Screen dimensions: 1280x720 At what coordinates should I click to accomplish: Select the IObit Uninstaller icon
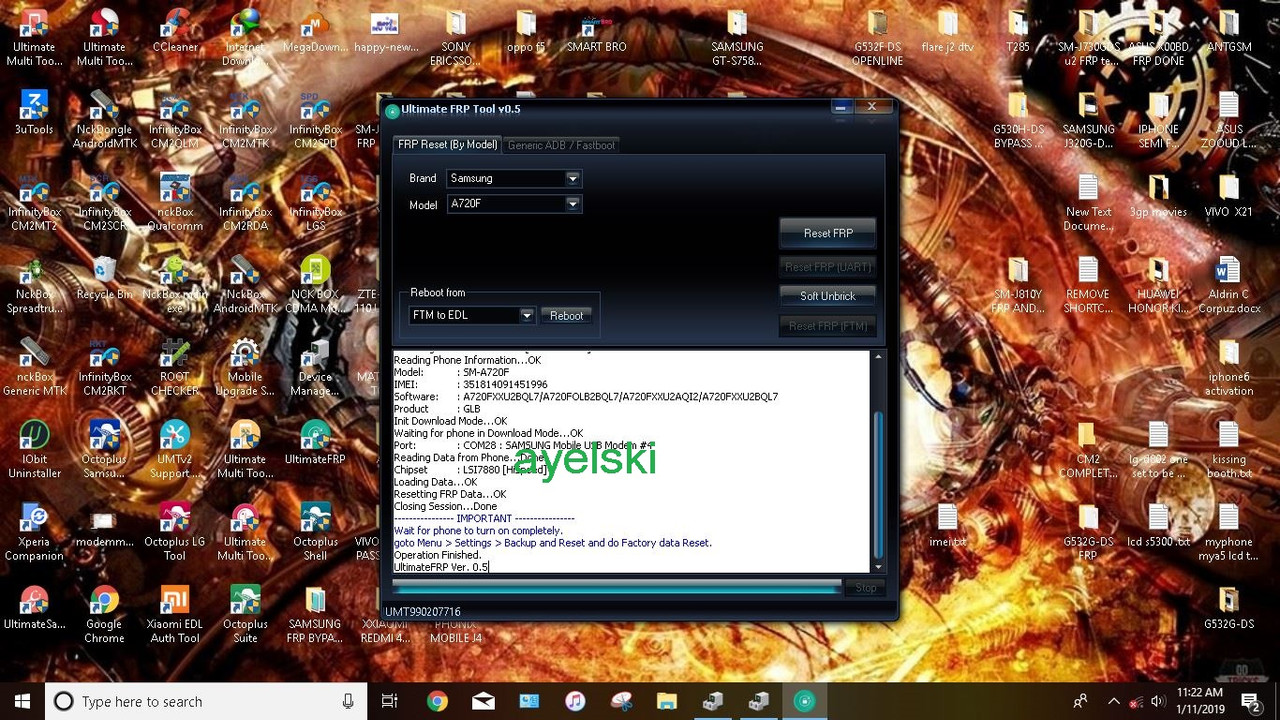(x=34, y=450)
